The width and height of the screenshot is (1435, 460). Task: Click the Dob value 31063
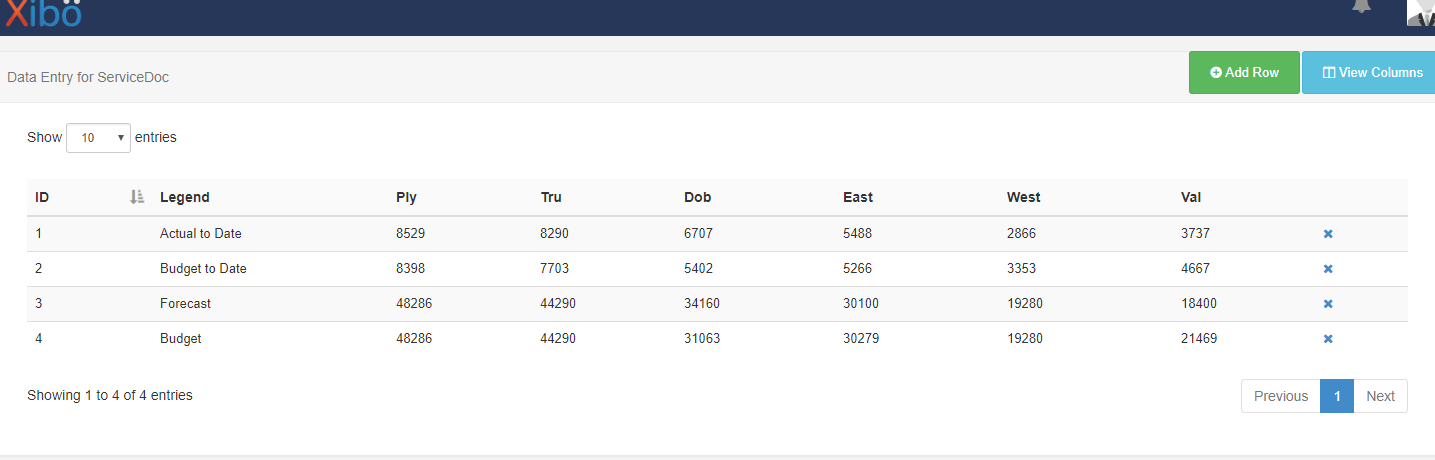tap(702, 339)
